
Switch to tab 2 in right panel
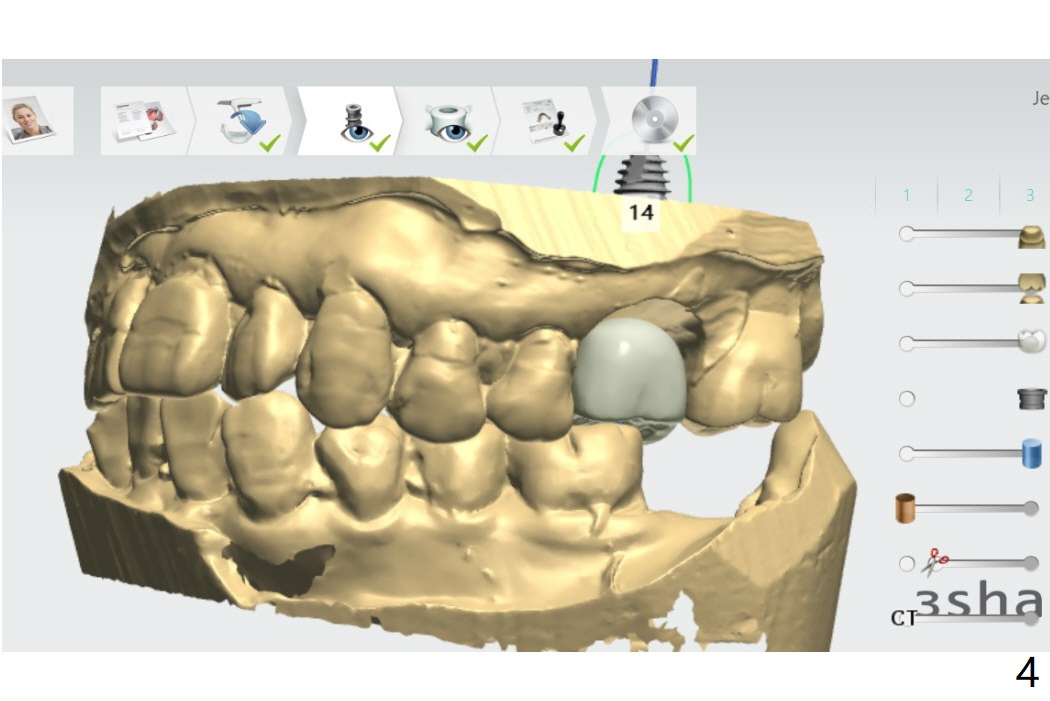[x=968, y=196]
